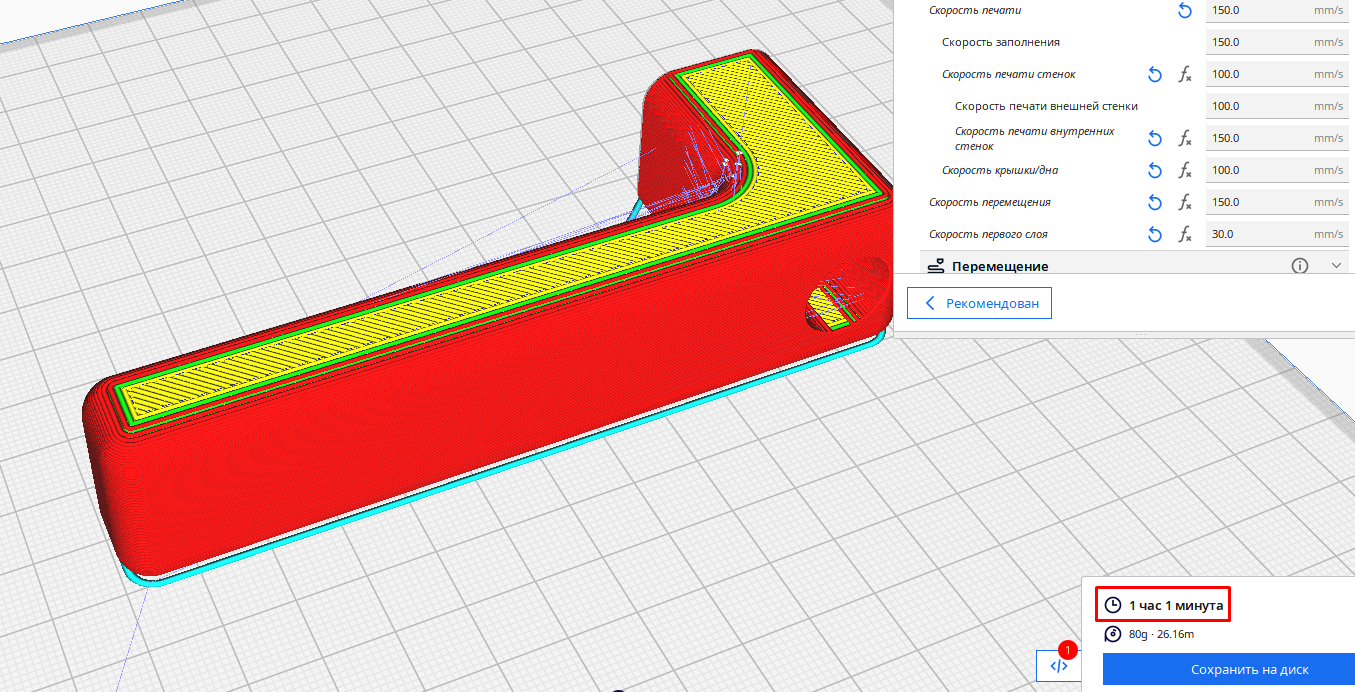This screenshot has height=692, width=1355.
Task: Select the Скорость первого слоя 30.0 field
Action: [1260, 234]
